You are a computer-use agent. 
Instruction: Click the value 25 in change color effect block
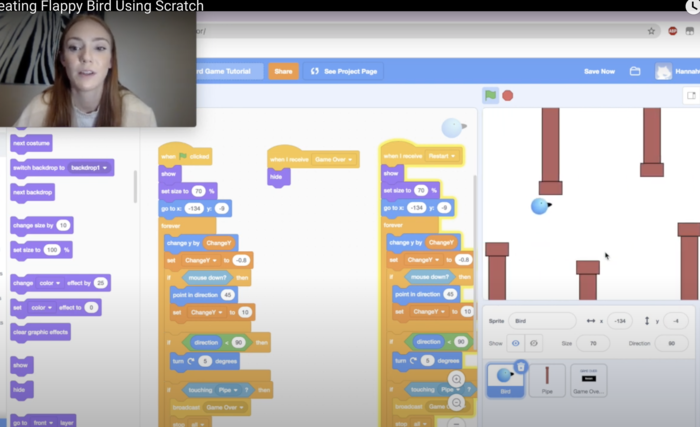(100, 283)
